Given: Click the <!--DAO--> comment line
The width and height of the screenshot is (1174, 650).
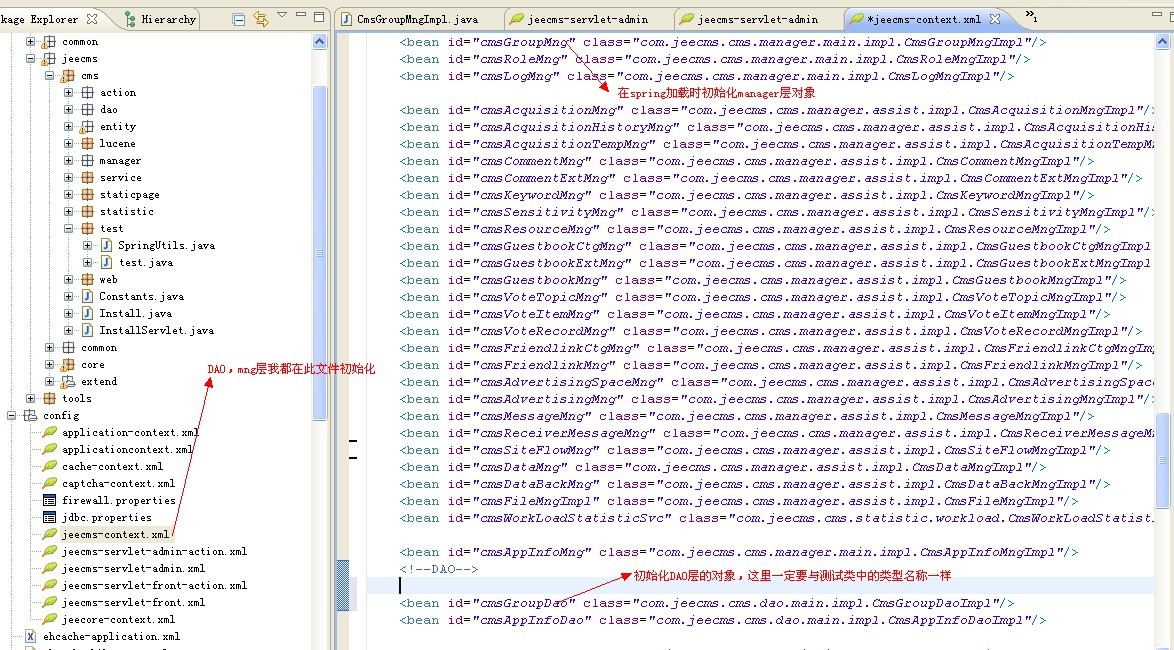Looking at the screenshot, I should [439, 569].
